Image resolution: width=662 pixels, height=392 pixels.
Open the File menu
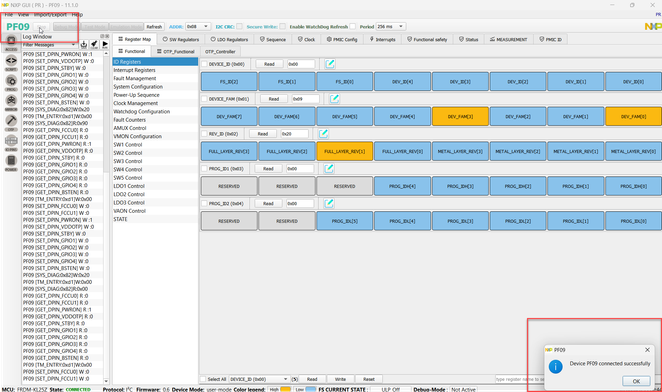click(x=8, y=14)
